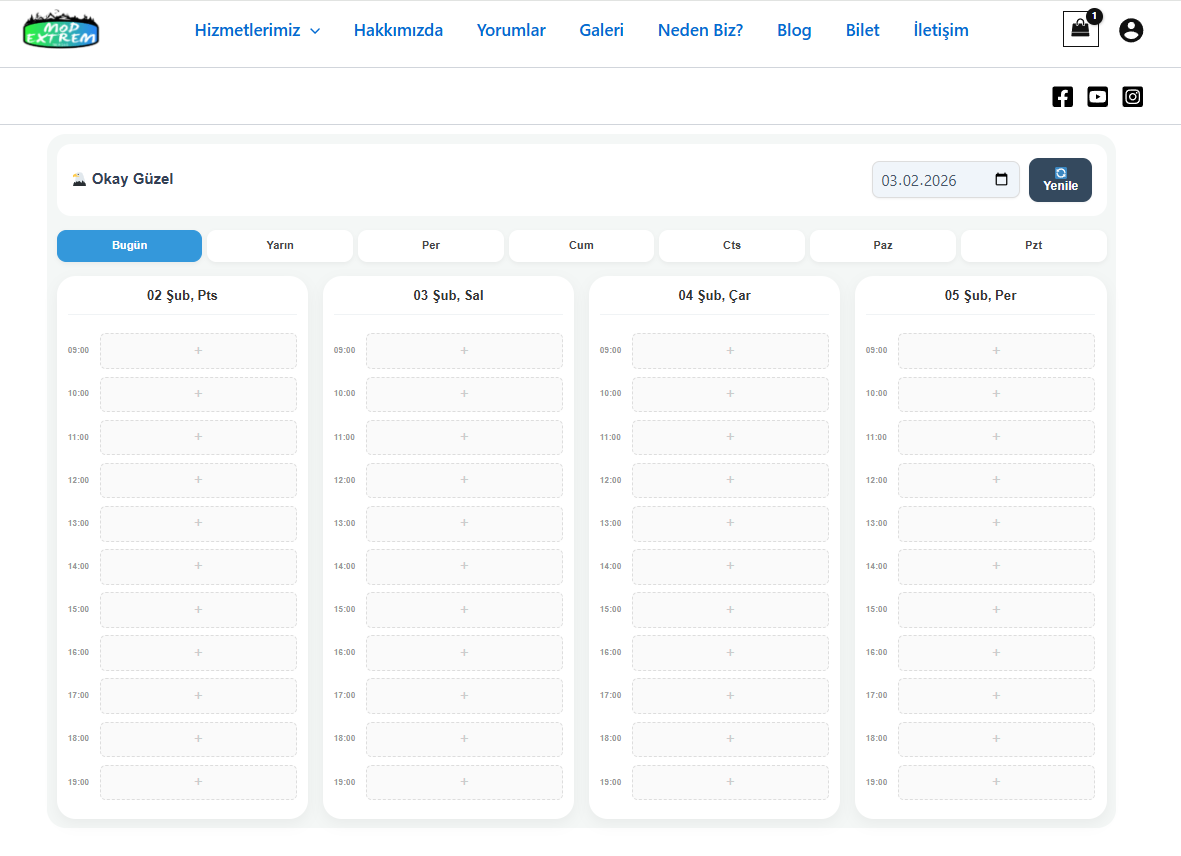1181x856 pixels.
Task: Click the Mod Extrem logo
Action: coord(61,30)
